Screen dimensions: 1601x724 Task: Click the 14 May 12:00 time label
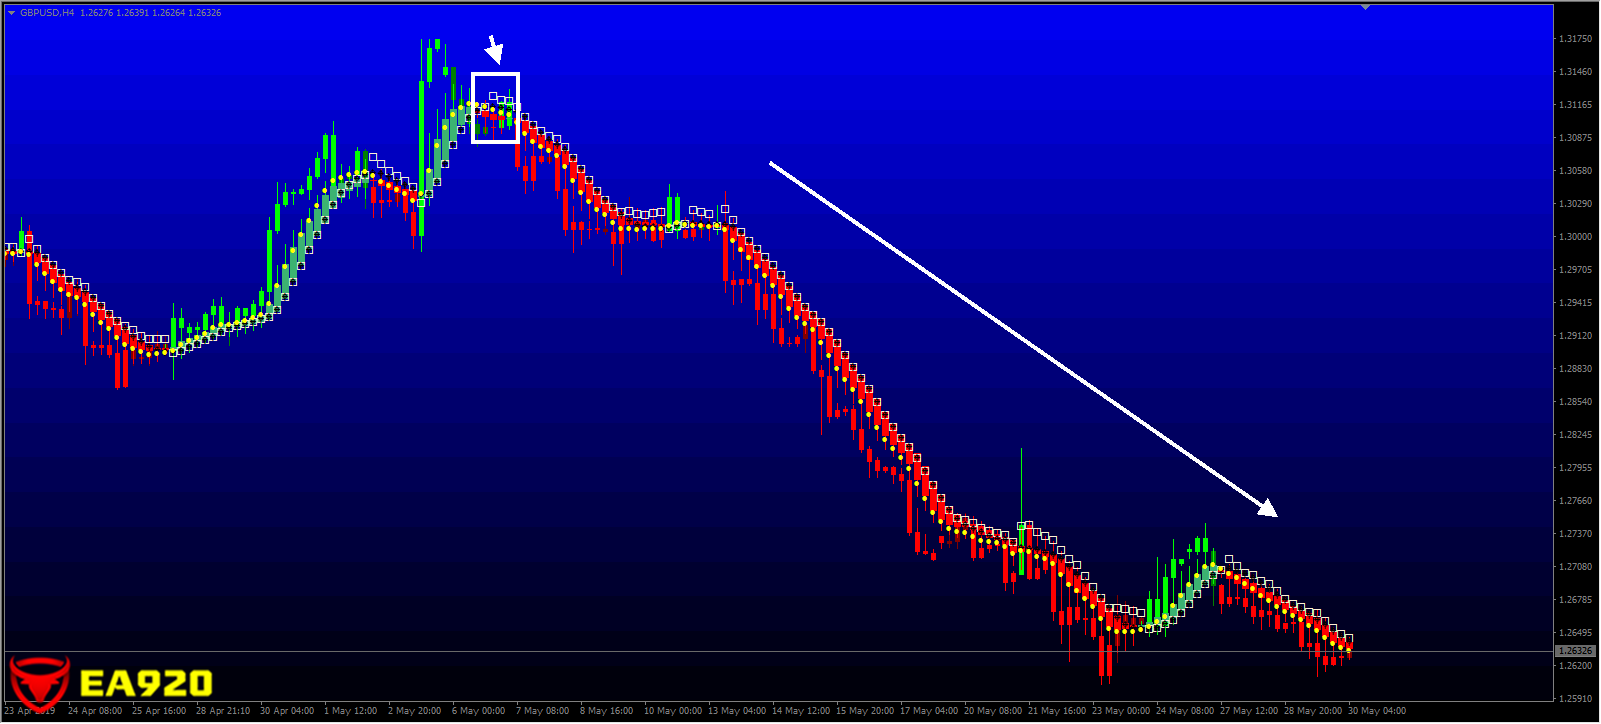coord(801,711)
